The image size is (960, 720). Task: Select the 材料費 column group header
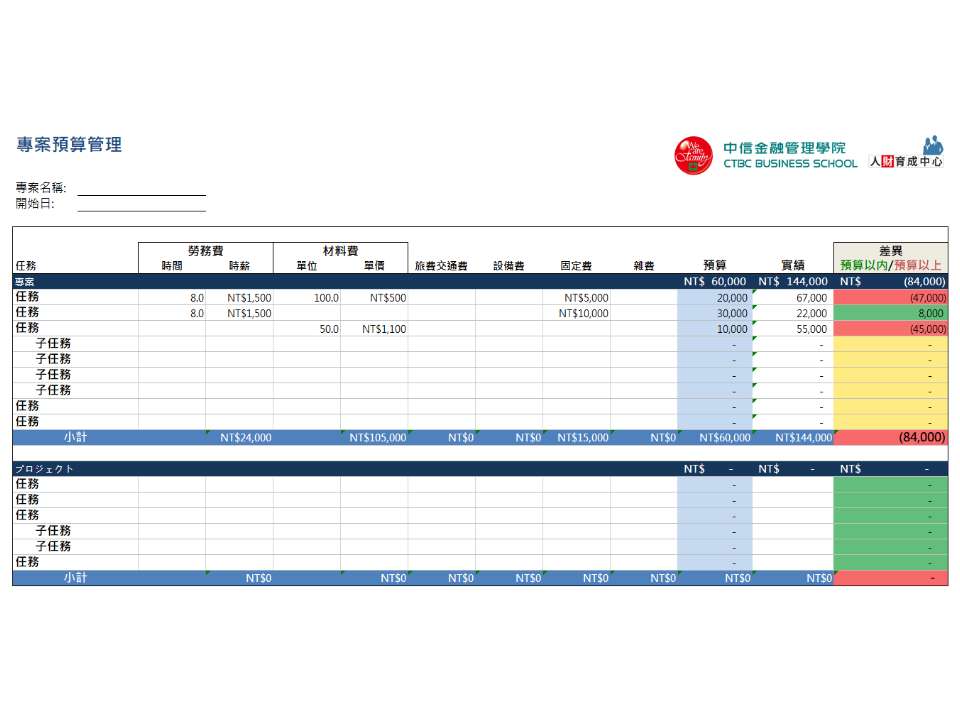pyautogui.click(x=340, y=251)
